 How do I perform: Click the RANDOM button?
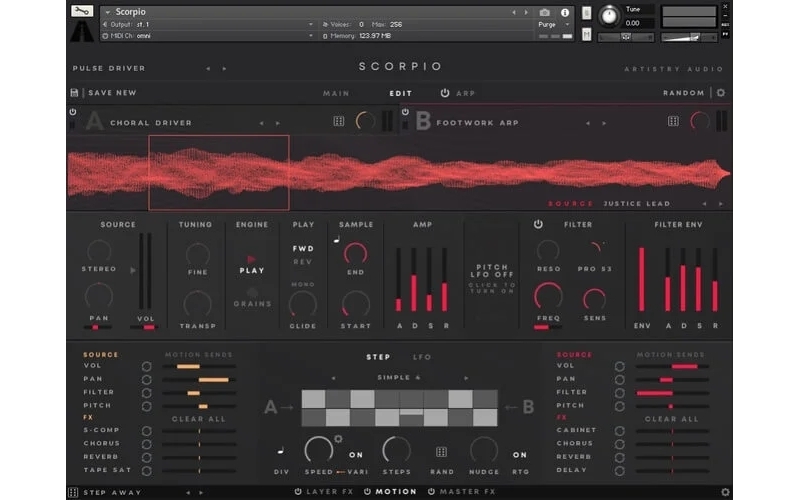[x=684, y=93]
